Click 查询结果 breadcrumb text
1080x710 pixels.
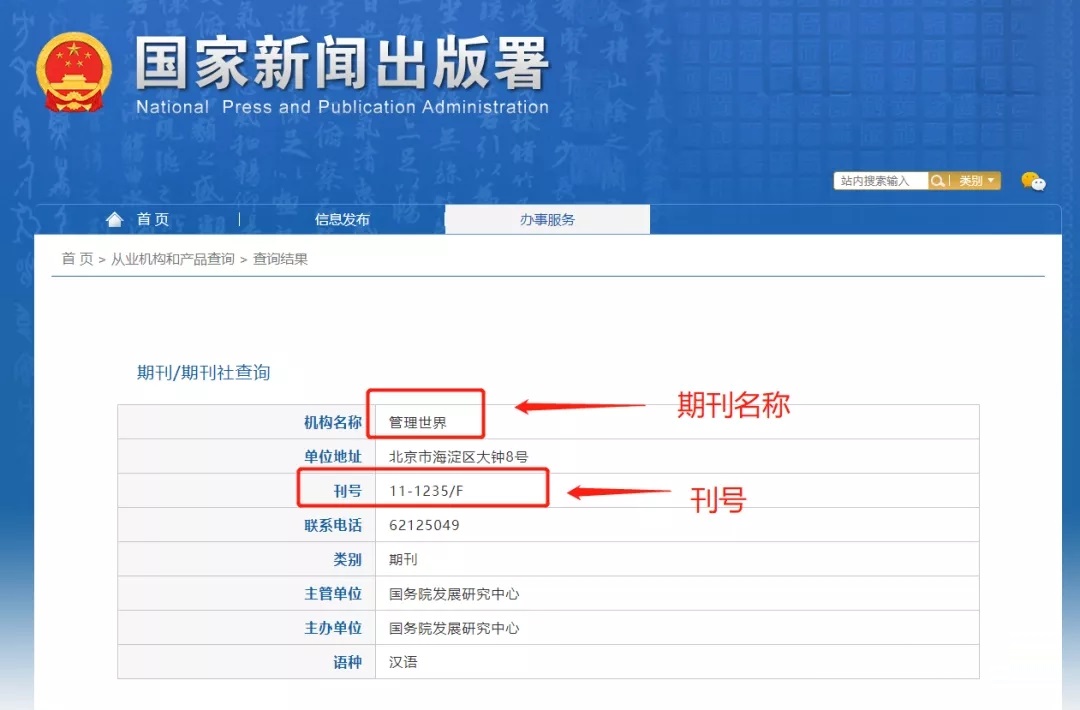280,259
